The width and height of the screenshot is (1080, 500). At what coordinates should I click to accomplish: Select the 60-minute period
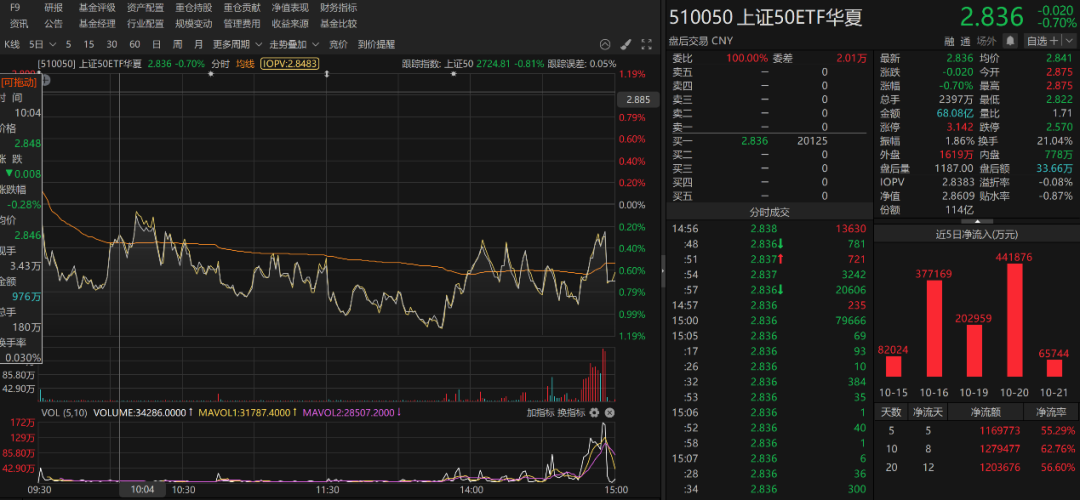135,44
